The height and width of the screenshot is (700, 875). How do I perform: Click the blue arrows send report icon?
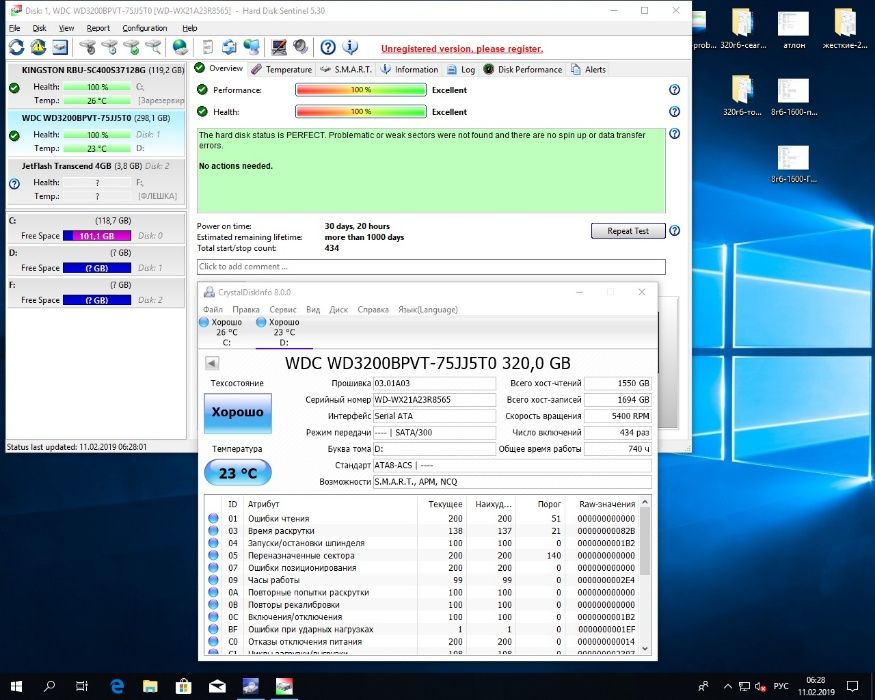[x=229, y=47]
